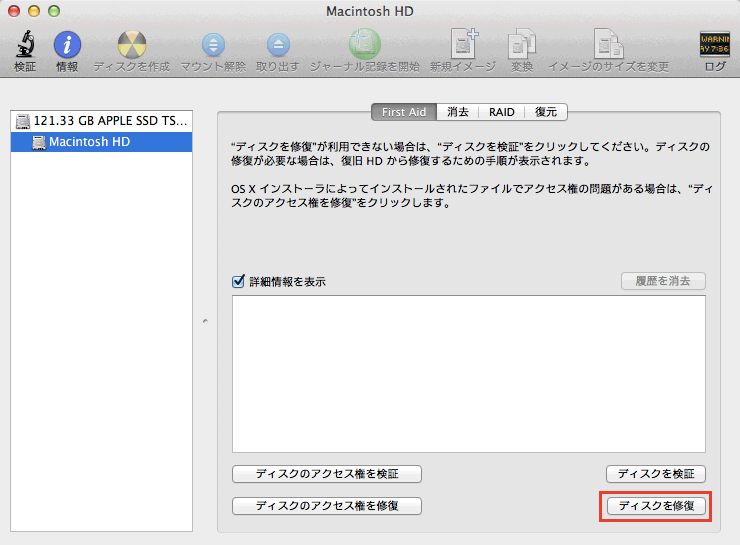Click the ディスクを修復 button
740x545 pixels.
[x=656, y=506]
